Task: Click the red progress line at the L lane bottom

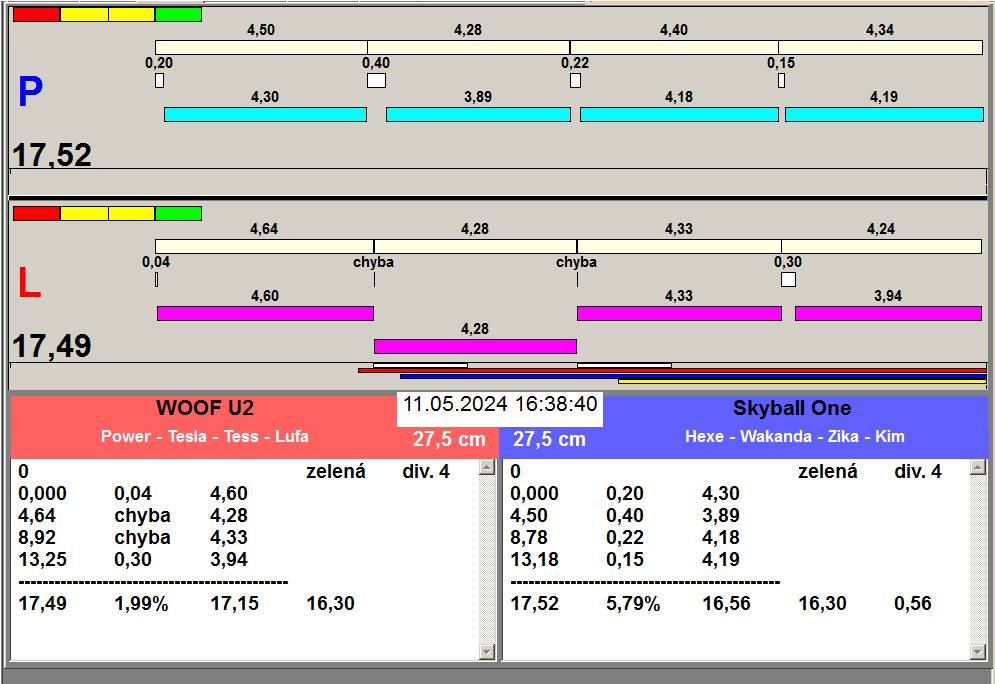Action: click(673, 371)
